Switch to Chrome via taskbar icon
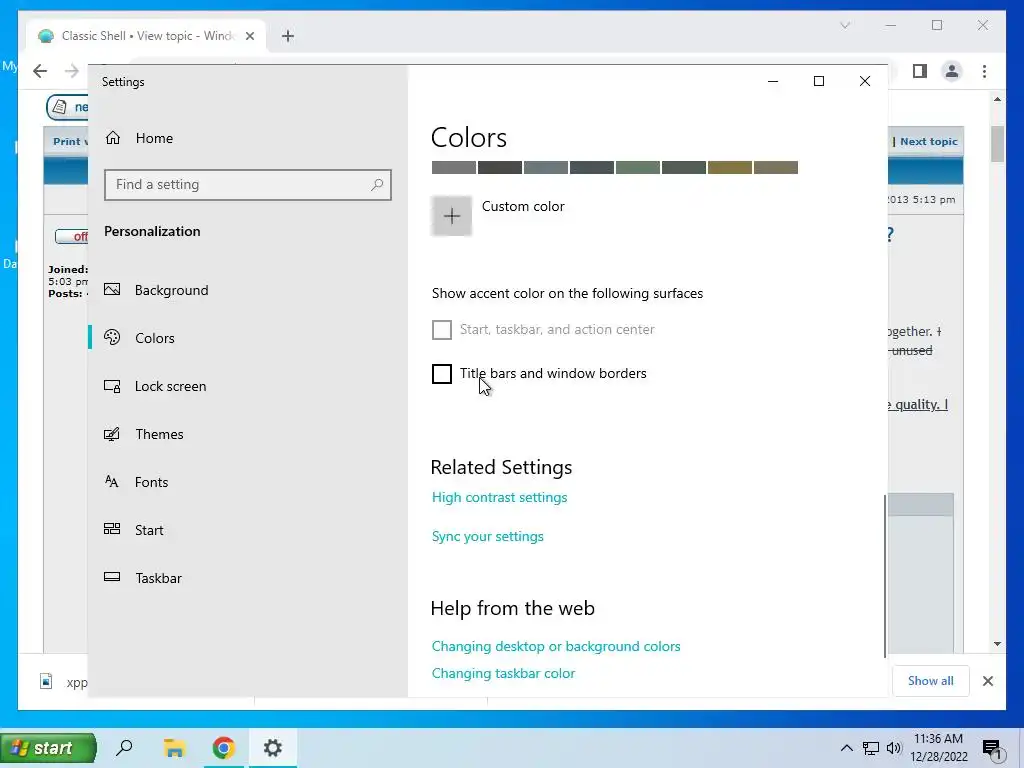 223,748
